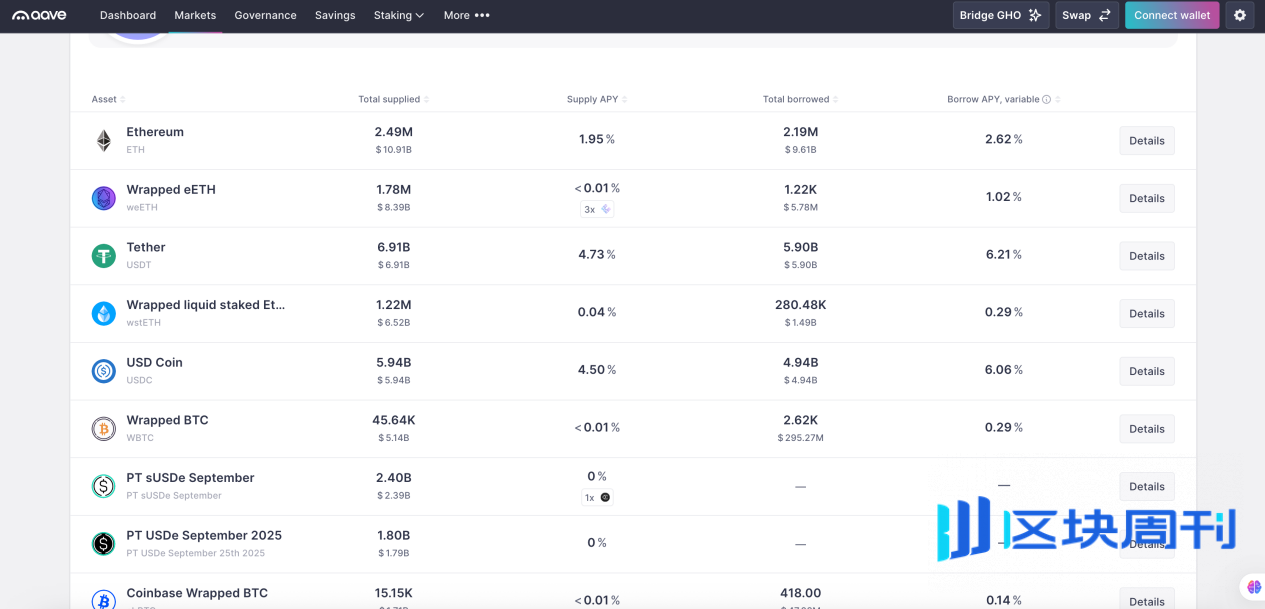Click the 3x incentive badge for weETH
The height and width of the screenshot is (609, 1265).
(597, 209)
